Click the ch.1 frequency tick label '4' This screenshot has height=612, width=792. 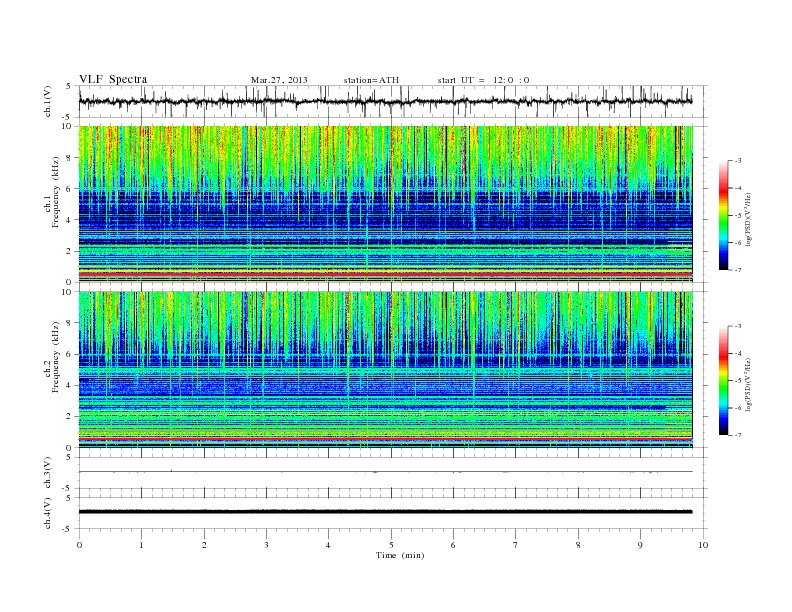point(70,220)
